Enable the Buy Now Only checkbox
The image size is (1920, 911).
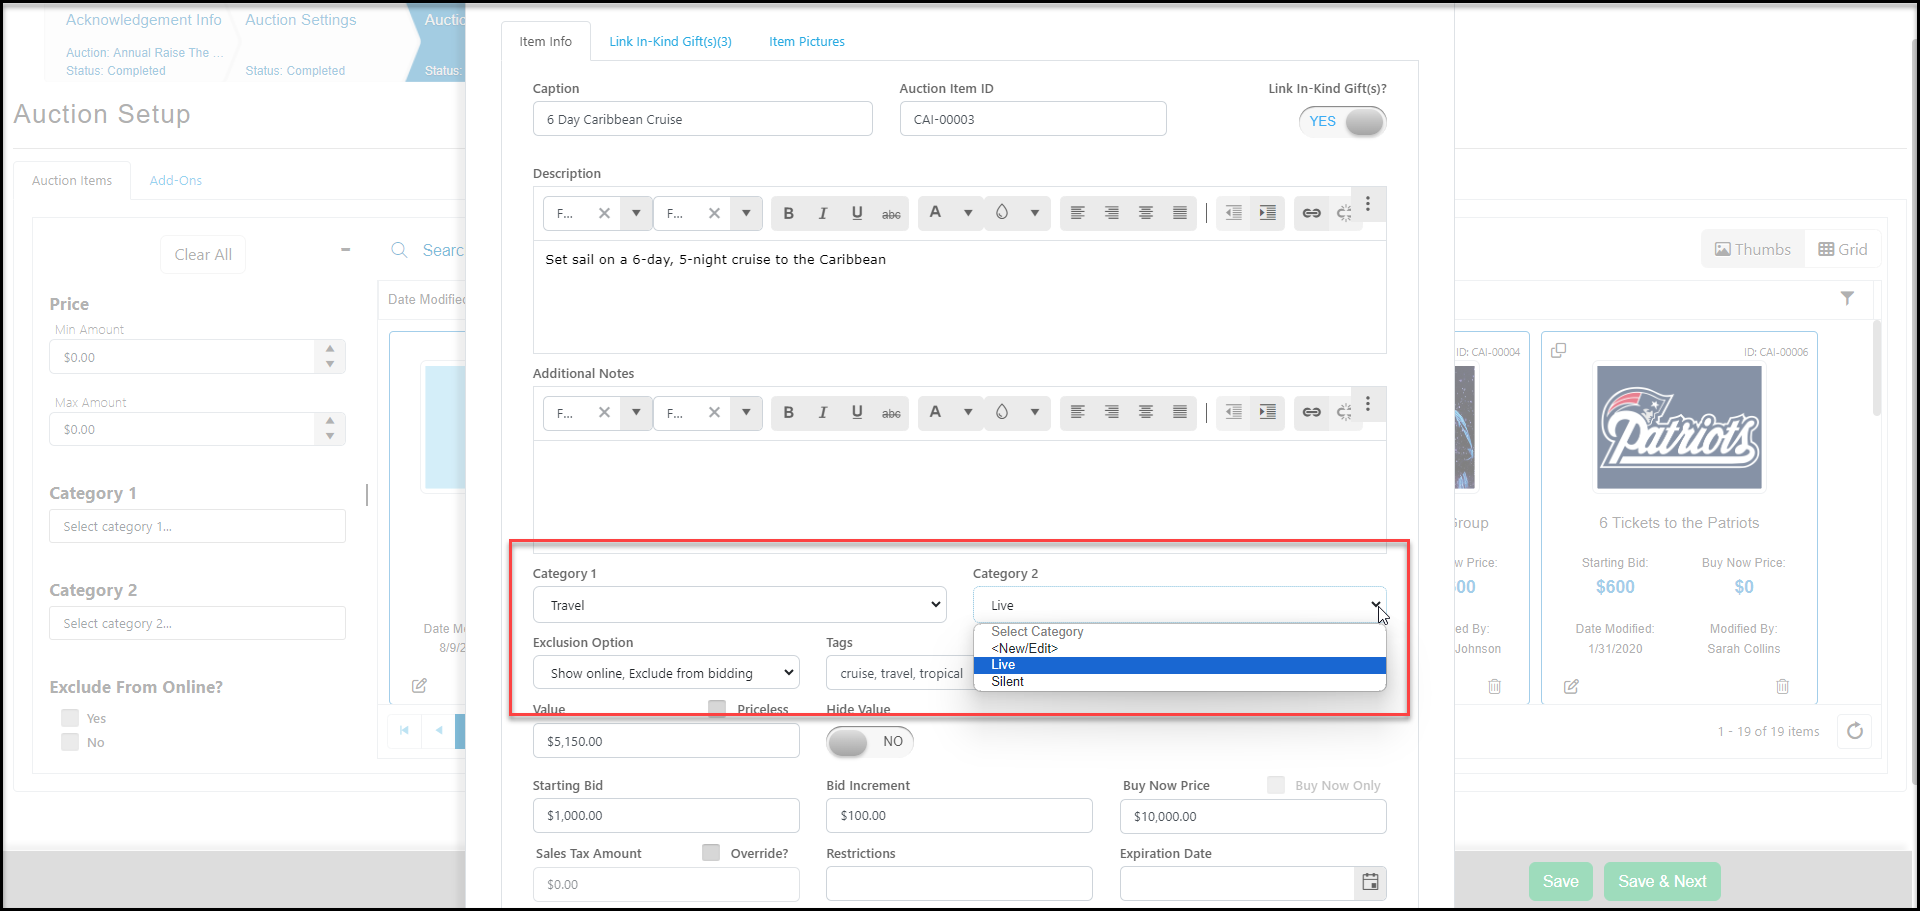pos(1276,785)
